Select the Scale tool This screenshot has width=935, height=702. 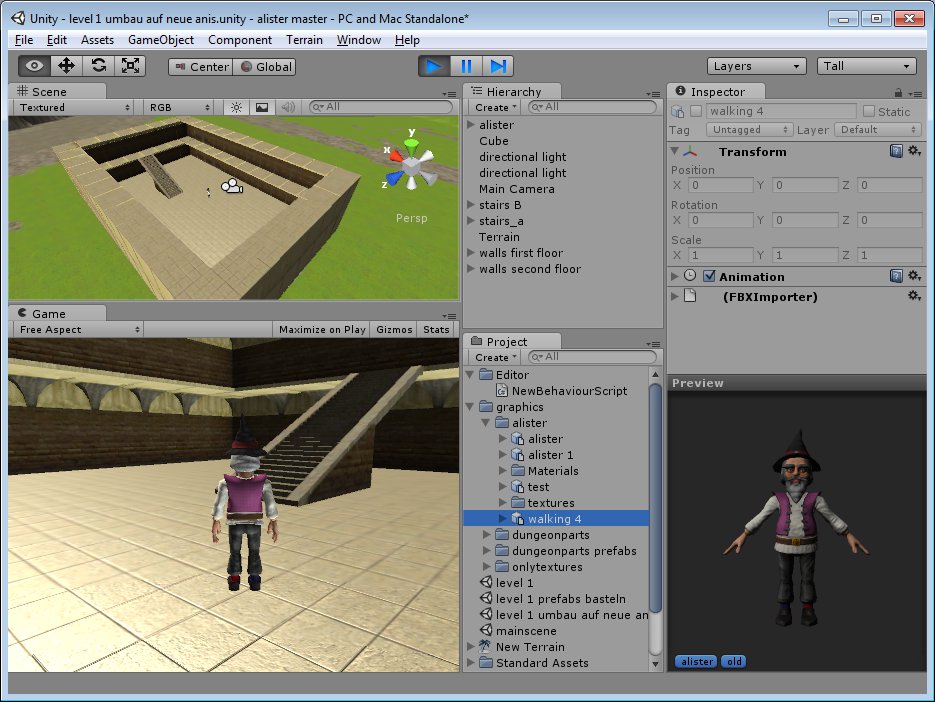coord(130,66)
